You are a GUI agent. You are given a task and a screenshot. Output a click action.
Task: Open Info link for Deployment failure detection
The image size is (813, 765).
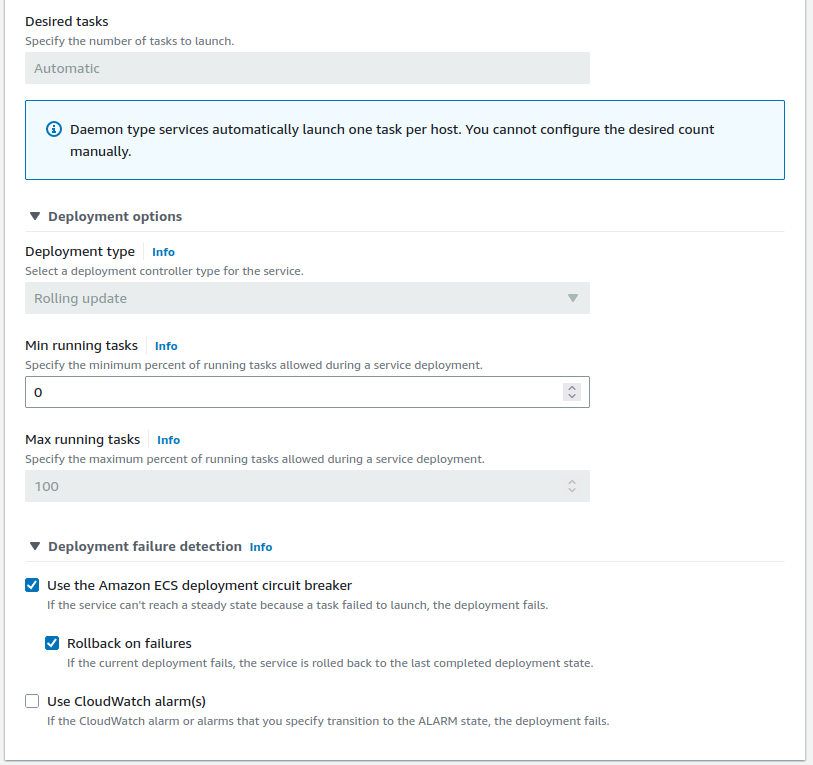[x=261, y=547]
